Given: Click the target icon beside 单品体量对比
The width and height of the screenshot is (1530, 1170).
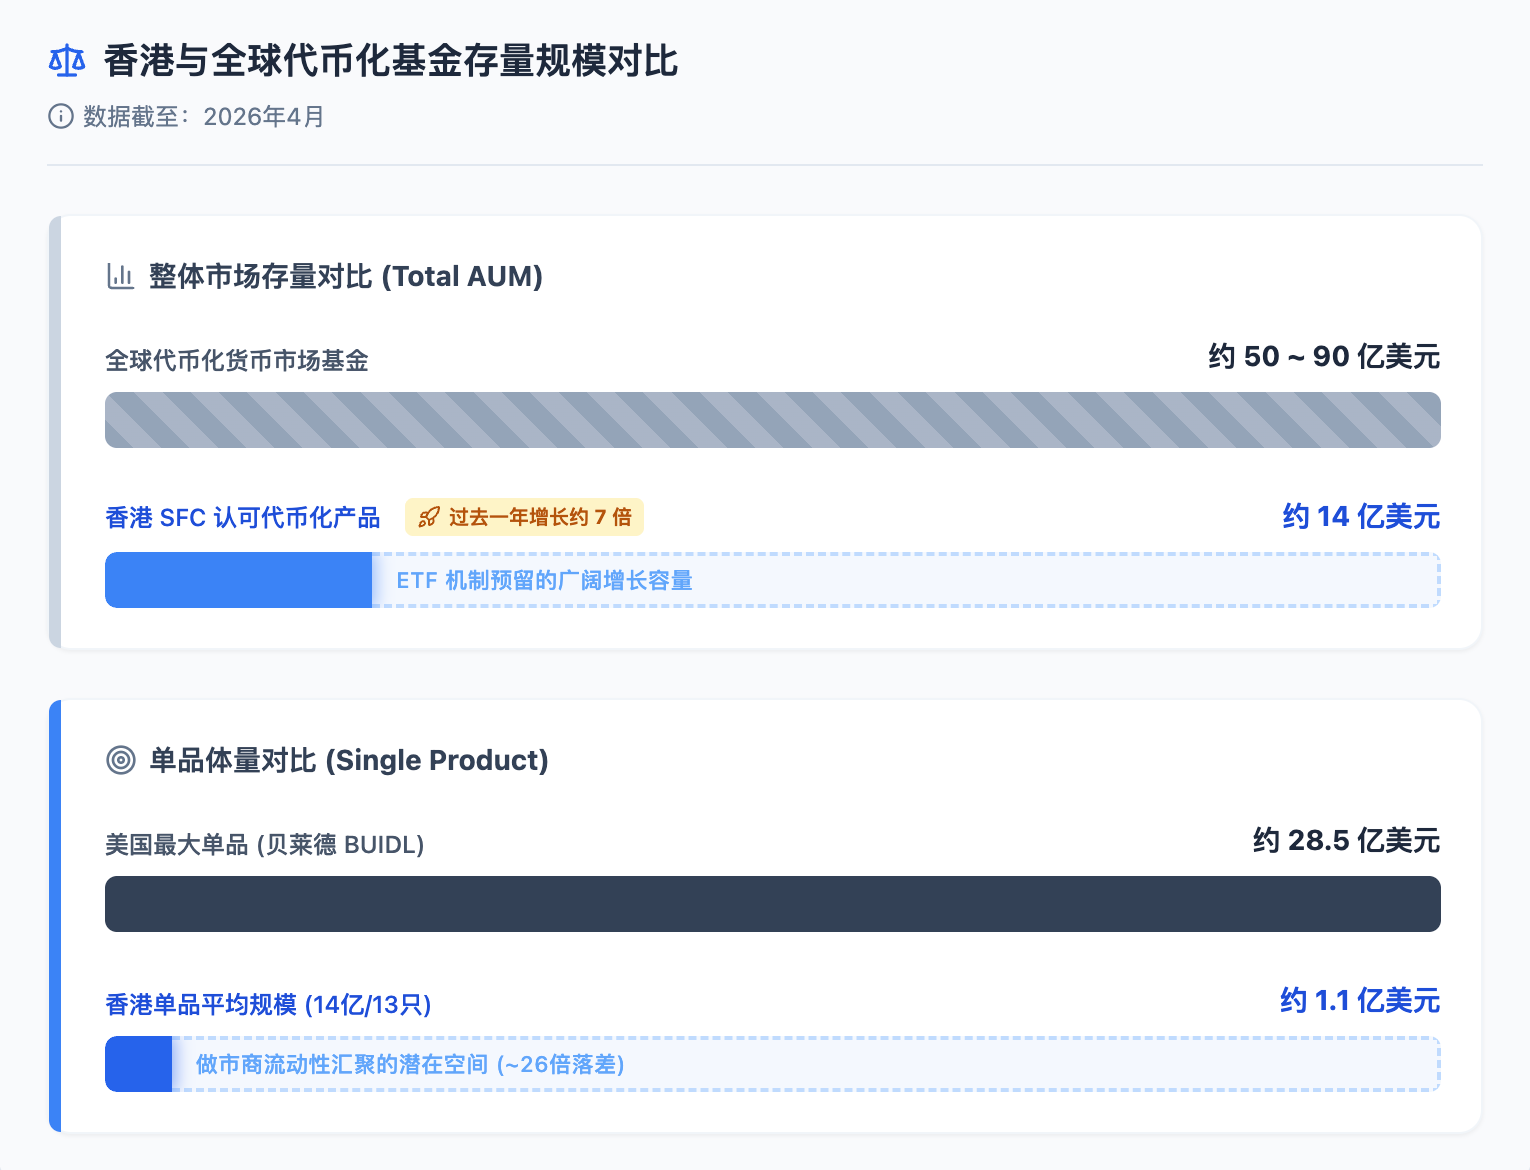Looking at the screenshot, I should point(121,760).
